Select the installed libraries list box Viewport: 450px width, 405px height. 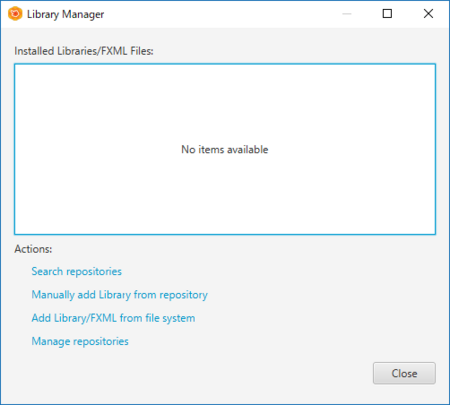[x=225, y=149]
